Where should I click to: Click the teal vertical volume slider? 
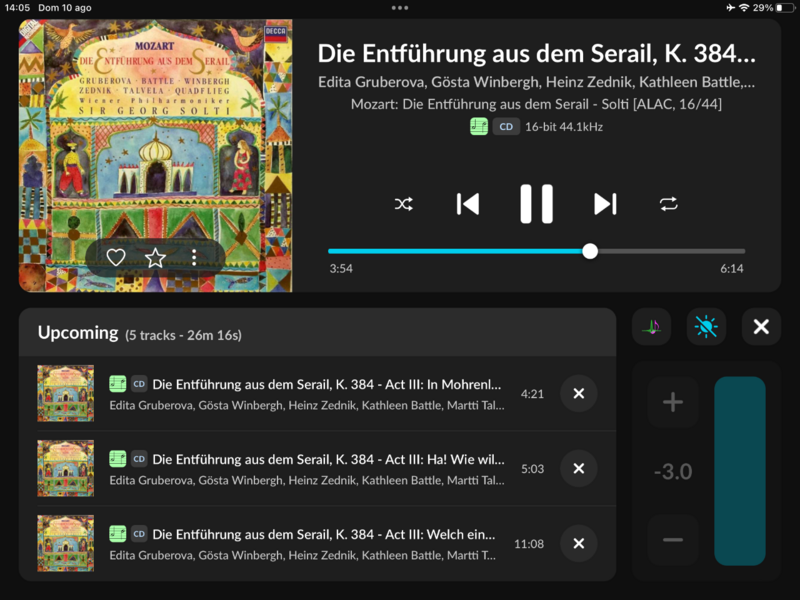click(x=740, y=470)
